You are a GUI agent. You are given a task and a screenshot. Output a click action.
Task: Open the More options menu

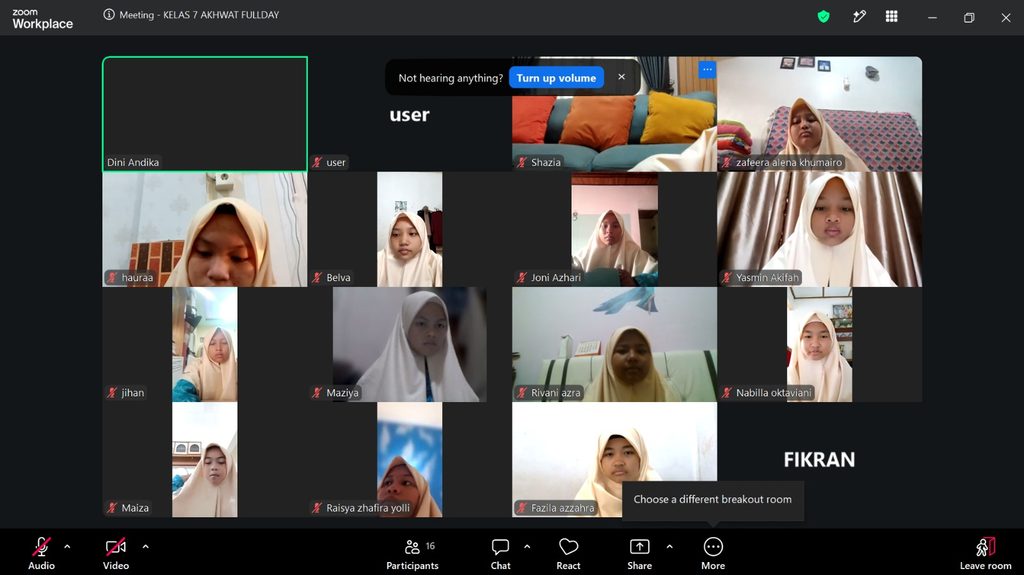(x=713, y=553)
